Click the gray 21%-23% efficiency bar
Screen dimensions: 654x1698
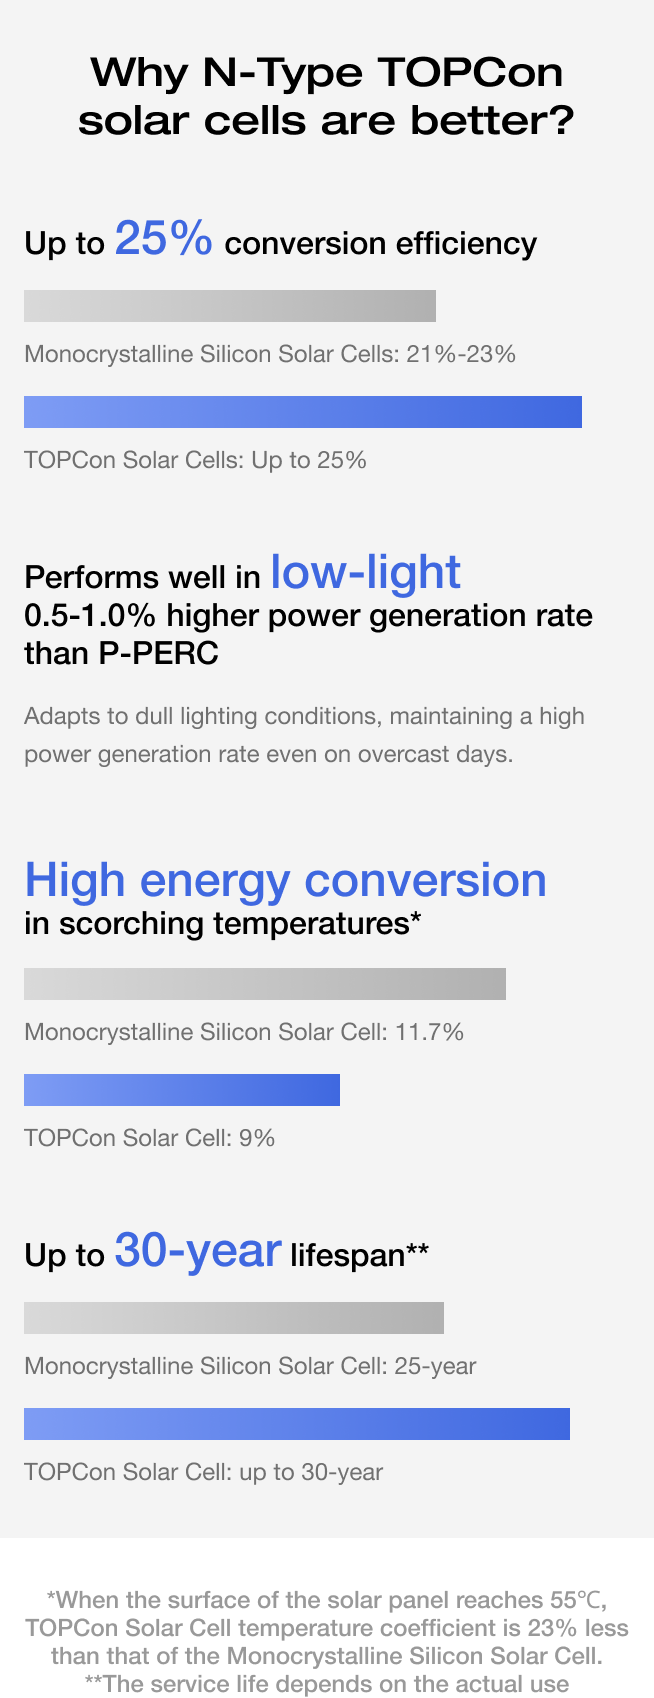tap(230, 306)
